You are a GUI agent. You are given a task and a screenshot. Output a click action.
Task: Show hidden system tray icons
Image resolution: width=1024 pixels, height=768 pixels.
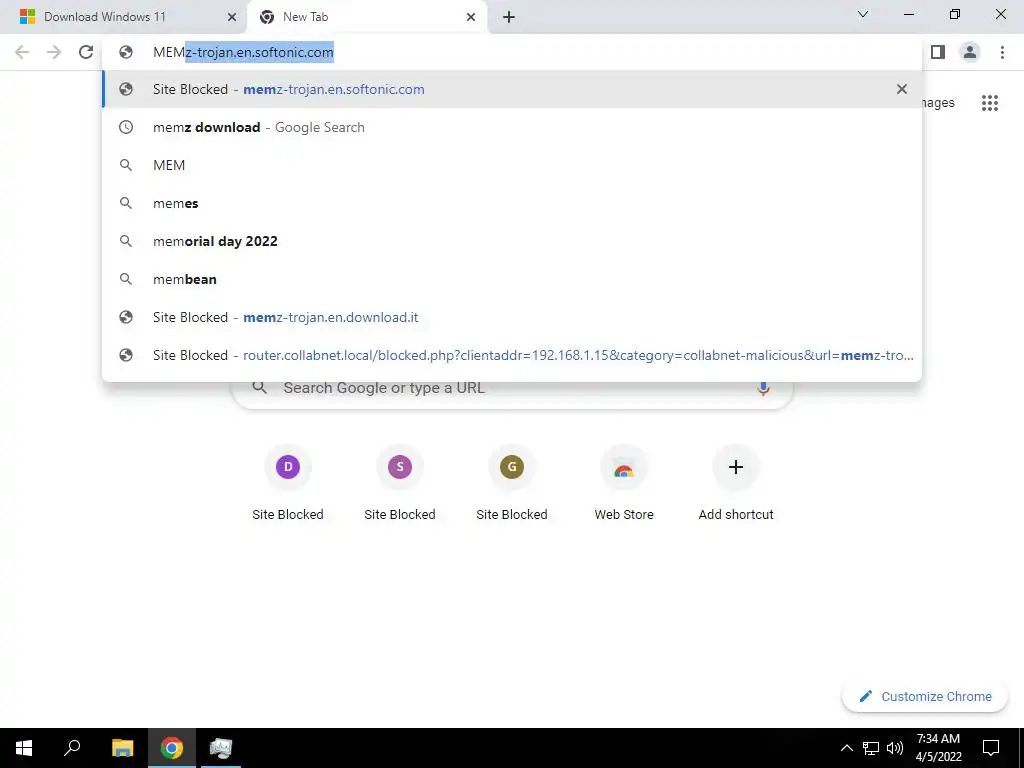tap(846, 748)
